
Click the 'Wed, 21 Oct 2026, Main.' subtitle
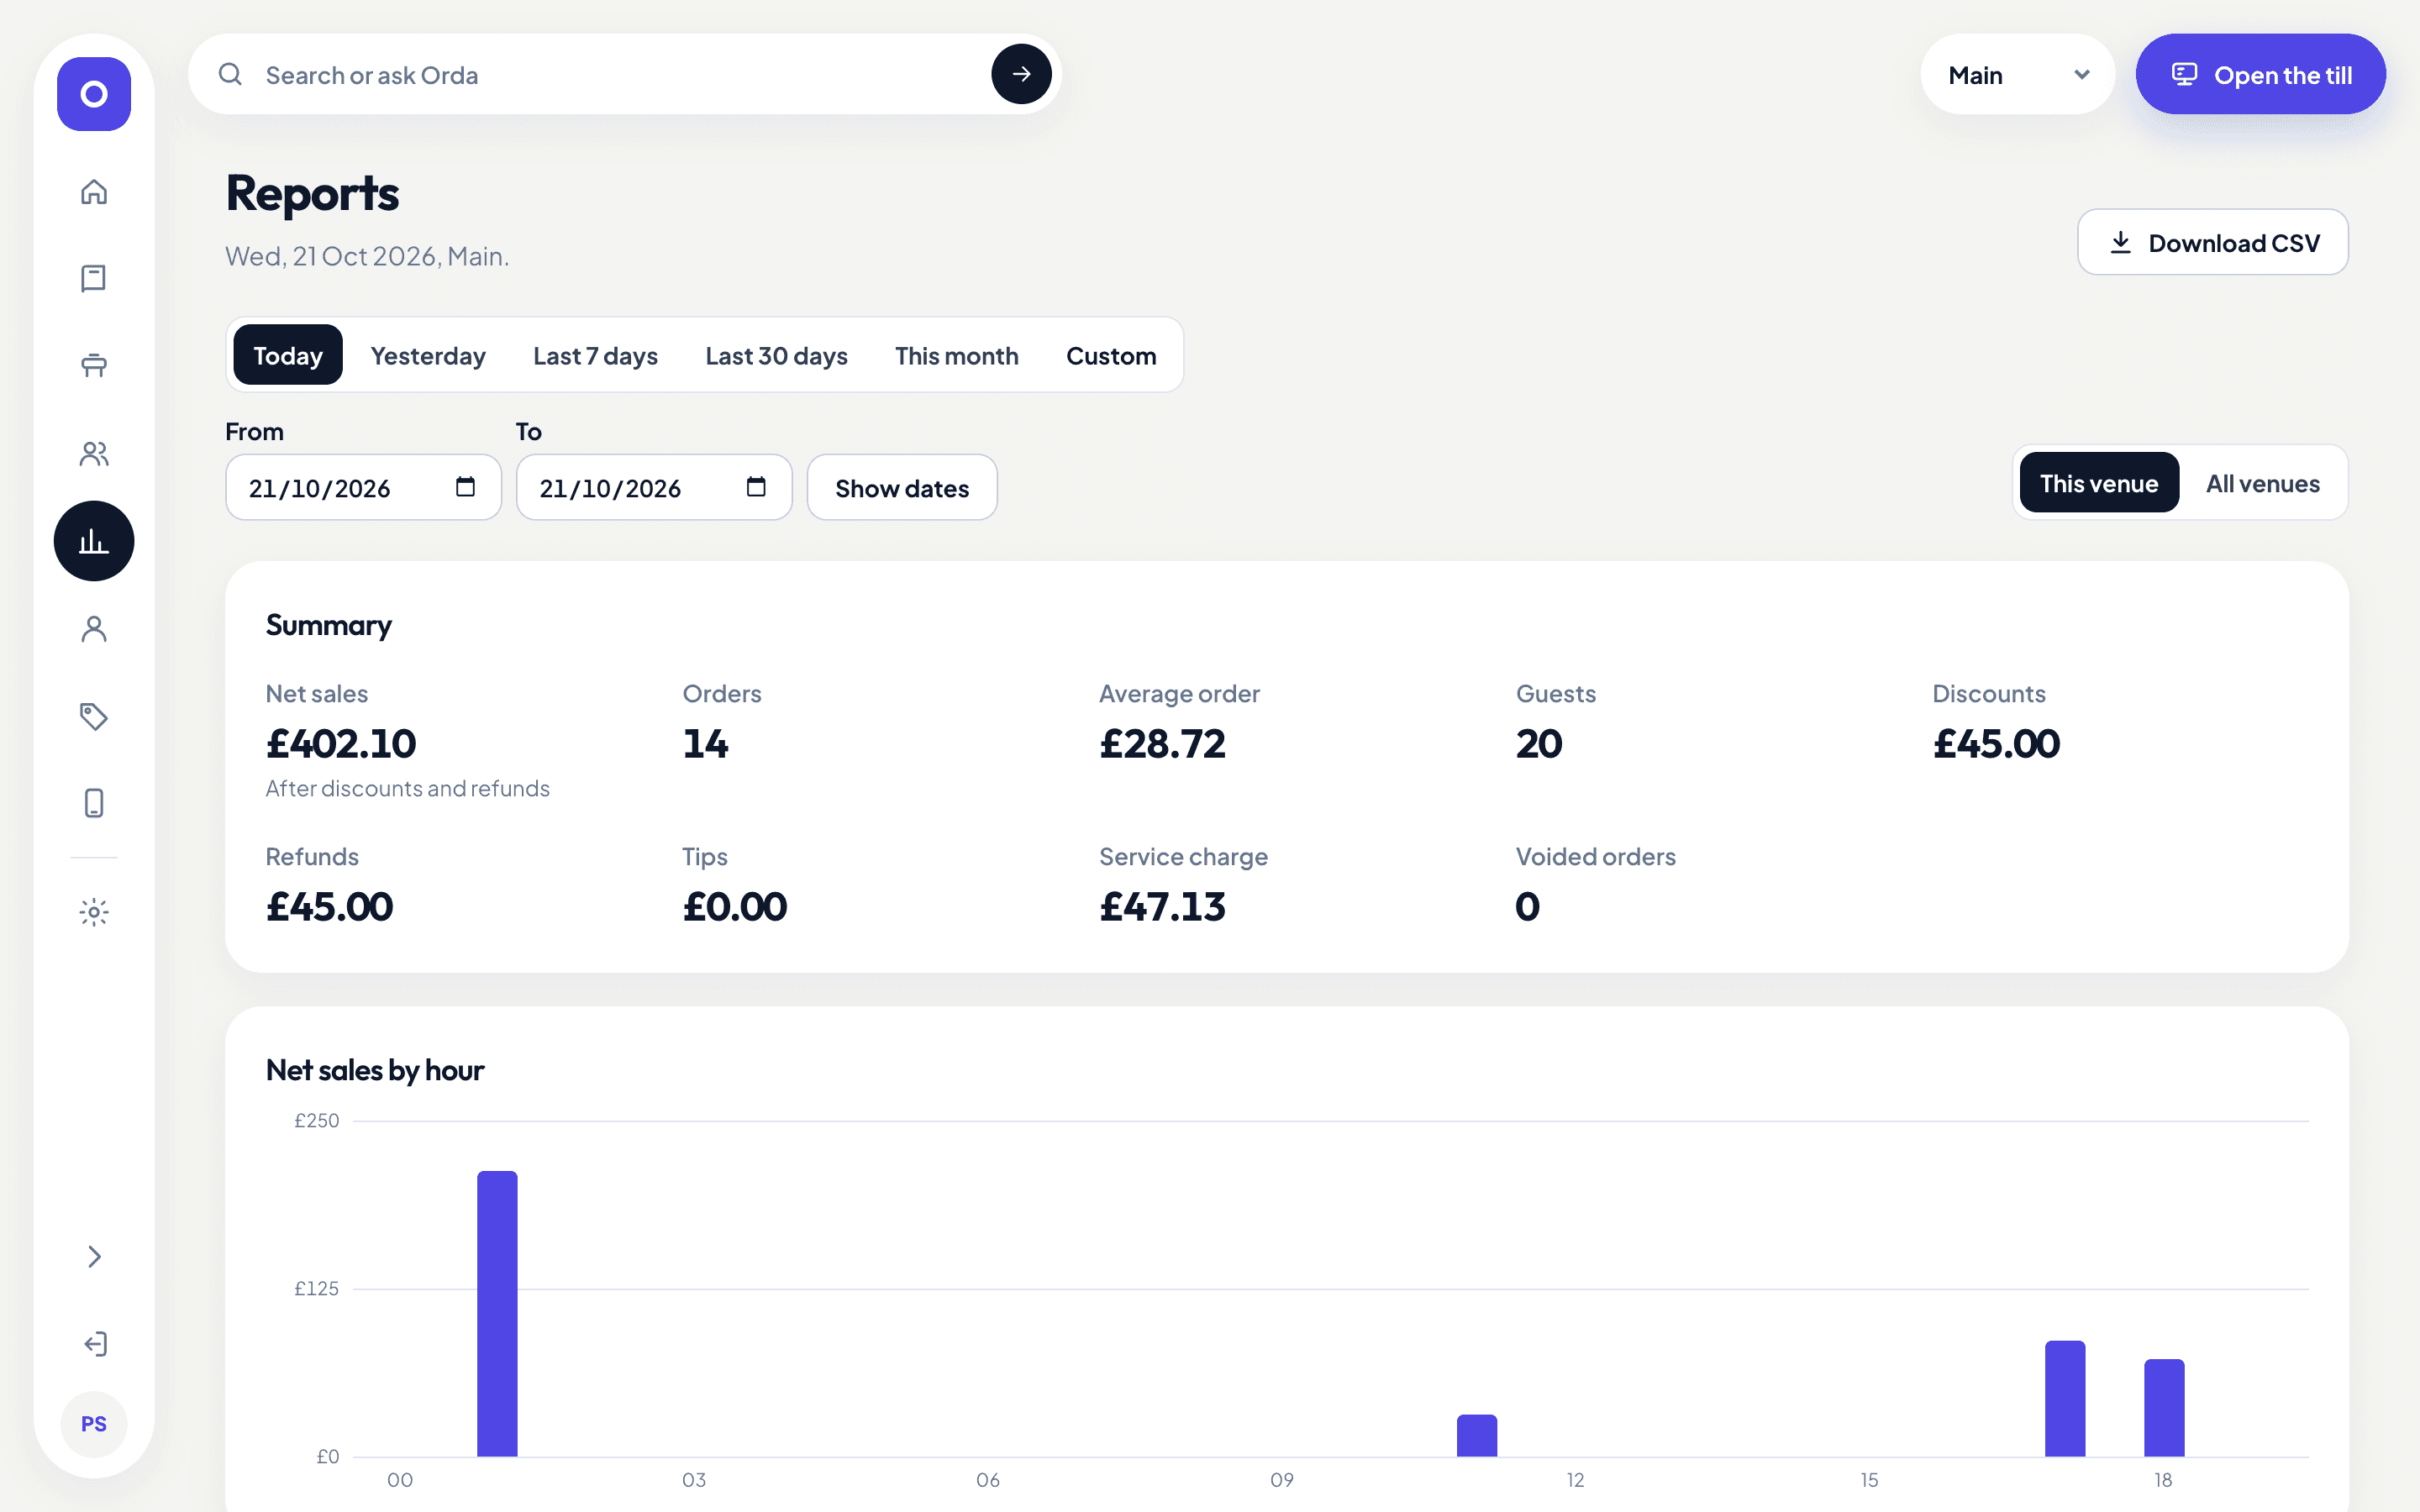tap(367, 256)
